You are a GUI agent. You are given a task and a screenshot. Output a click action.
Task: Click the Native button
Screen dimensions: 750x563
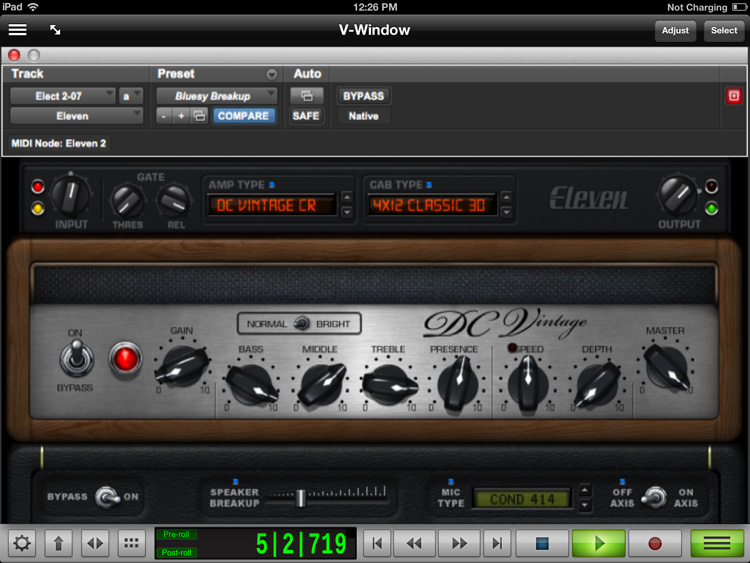pyautogui.click(x=364, y=116)
